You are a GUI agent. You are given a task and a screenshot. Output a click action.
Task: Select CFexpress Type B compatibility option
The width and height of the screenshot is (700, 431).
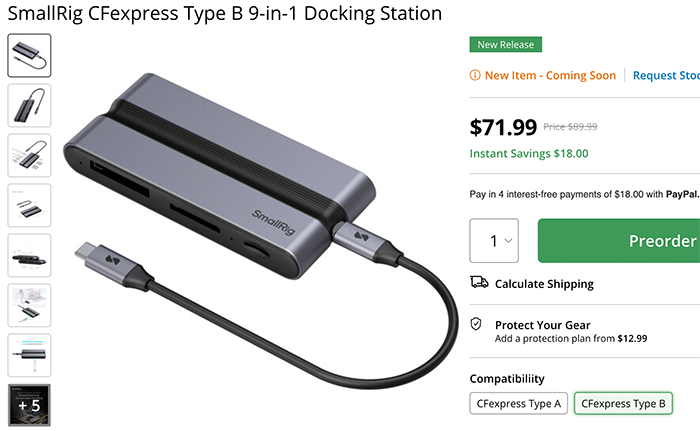click(x=623, y=403)
